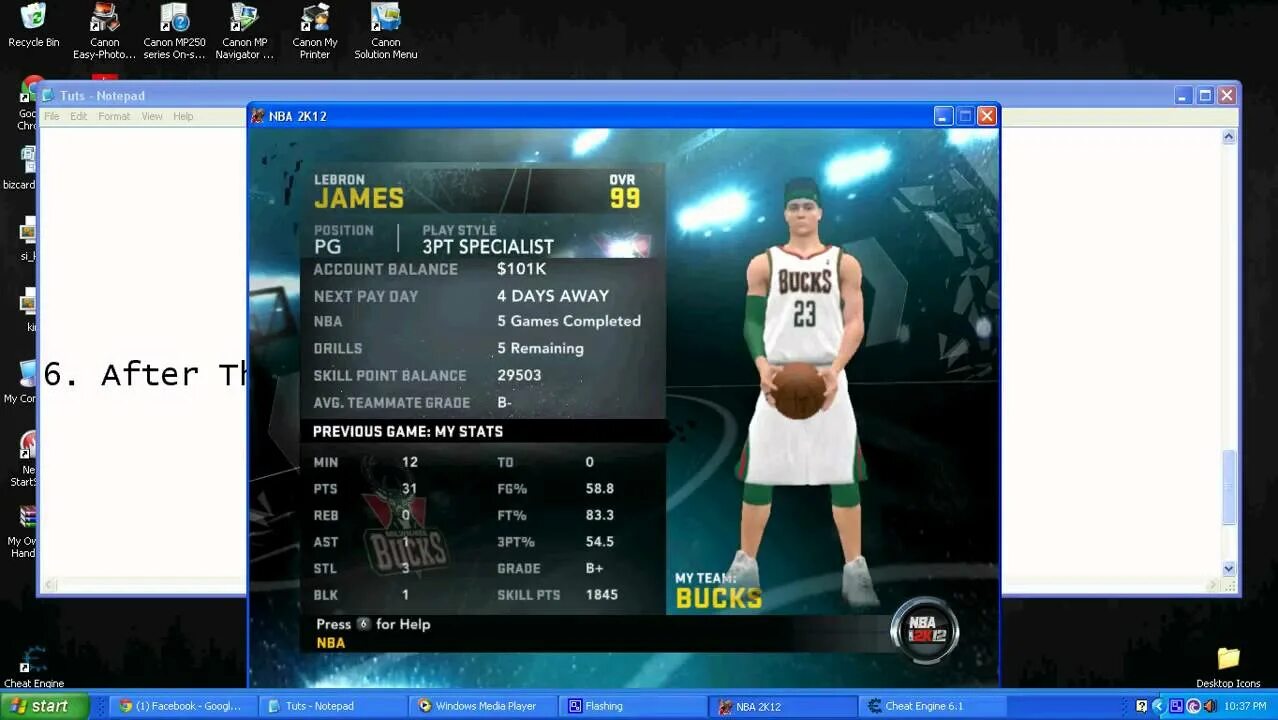The image size is (1278, 720).
Task: Open the Recycle Bin desktop icon
Action: 33,25
